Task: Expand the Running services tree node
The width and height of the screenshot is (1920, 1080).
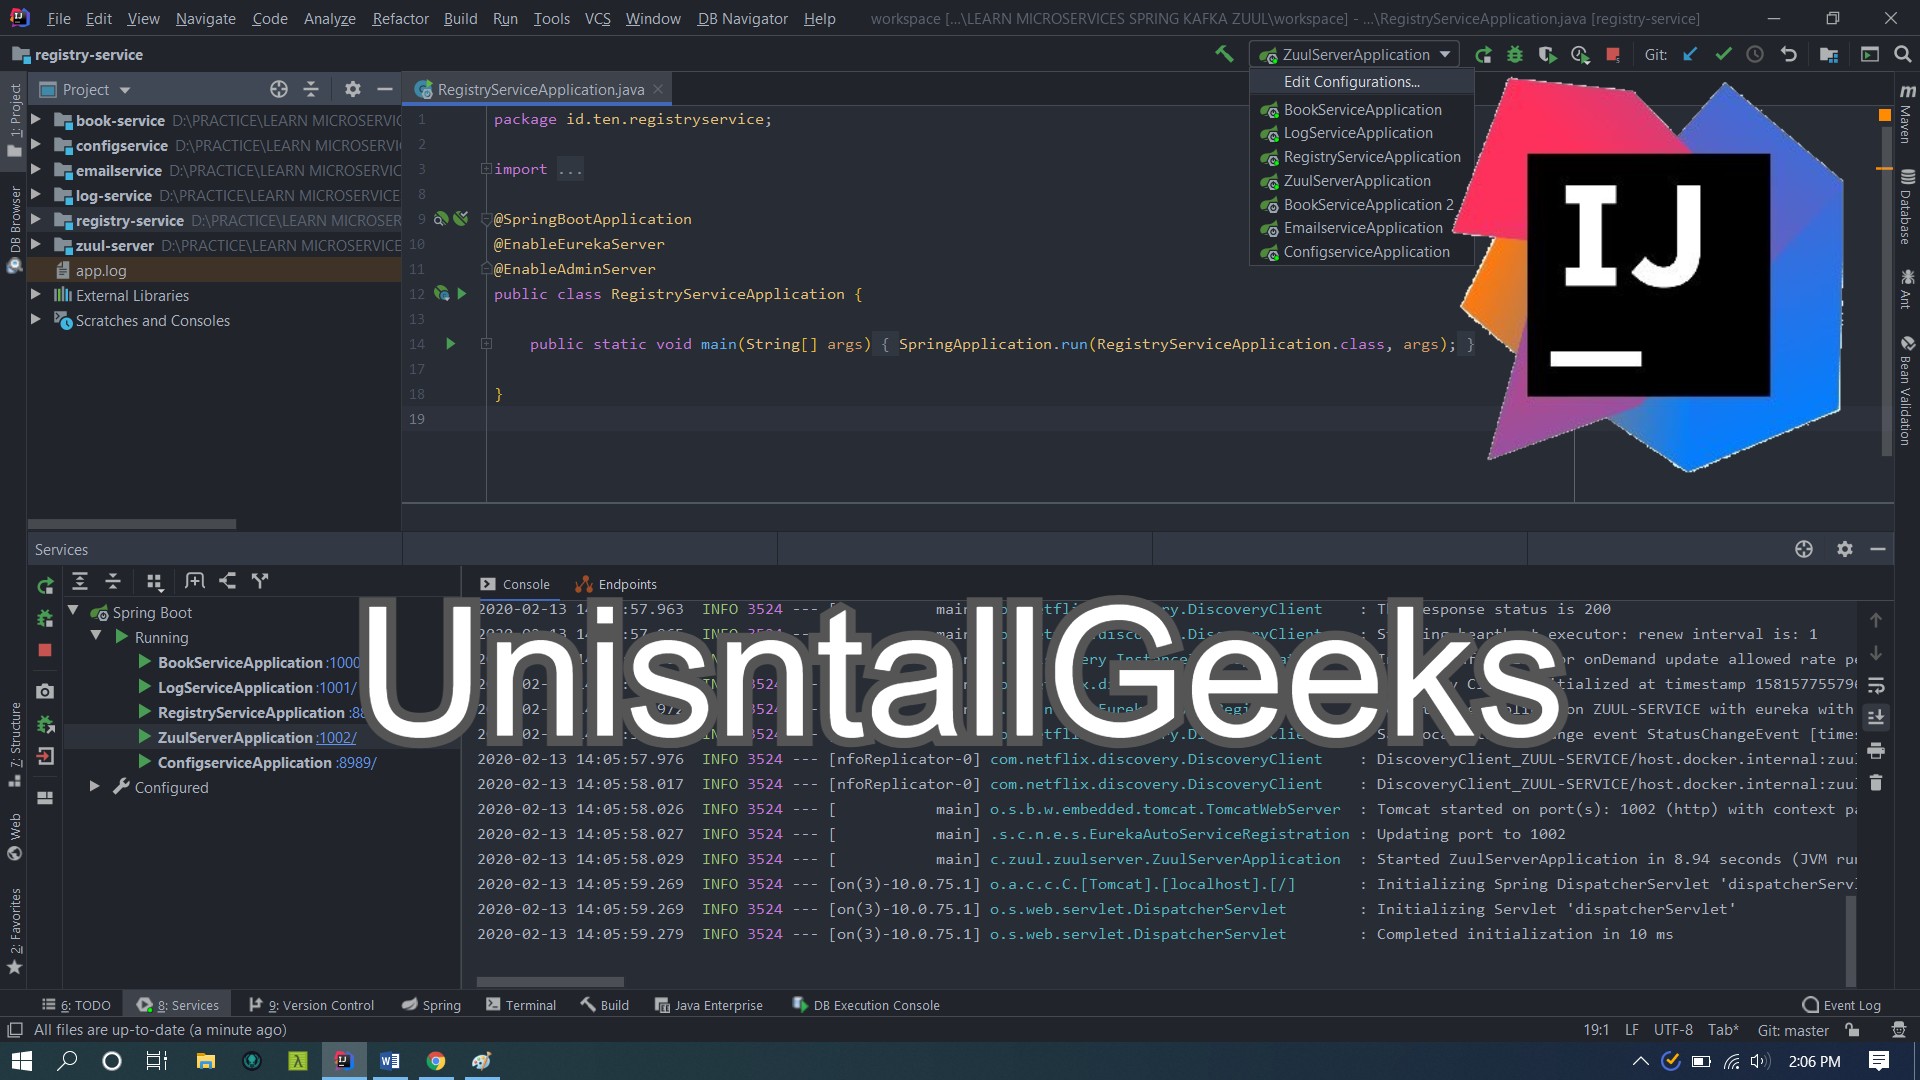Action: pos(98,637)
